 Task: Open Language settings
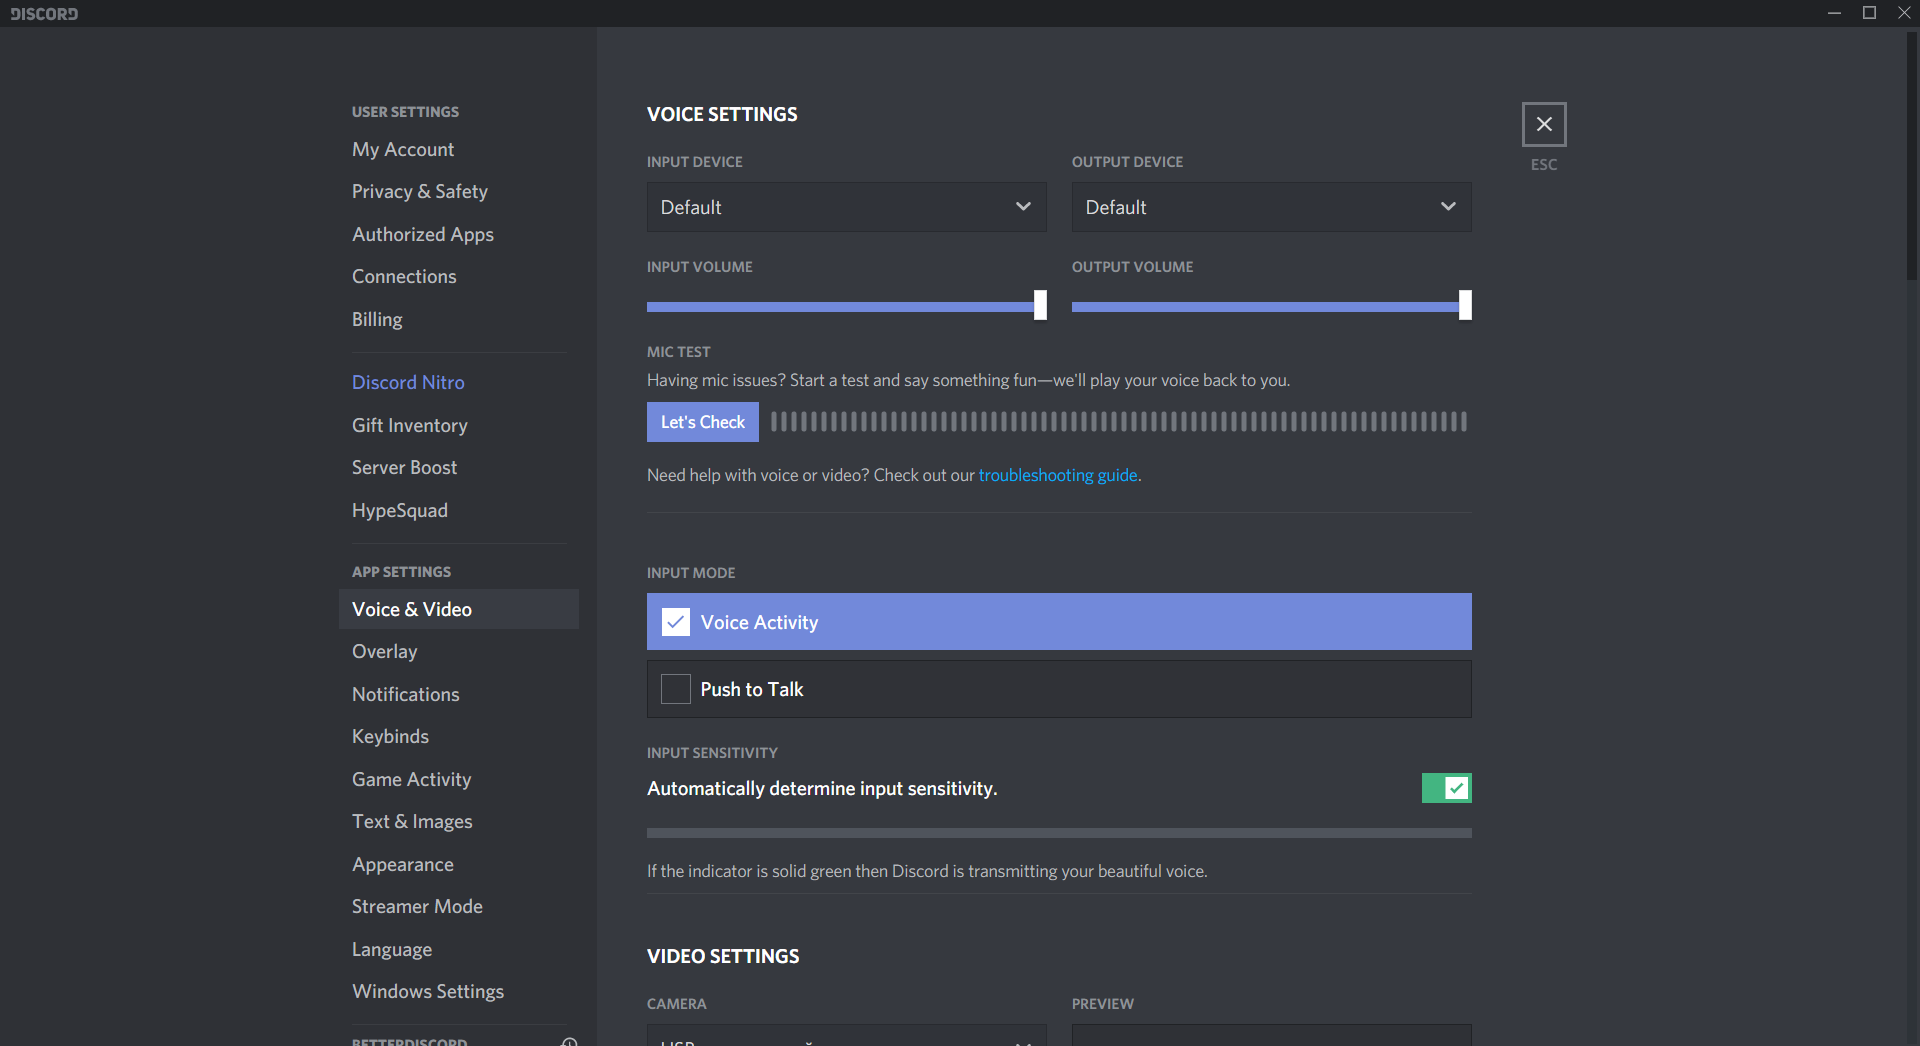tap(392, 949)
